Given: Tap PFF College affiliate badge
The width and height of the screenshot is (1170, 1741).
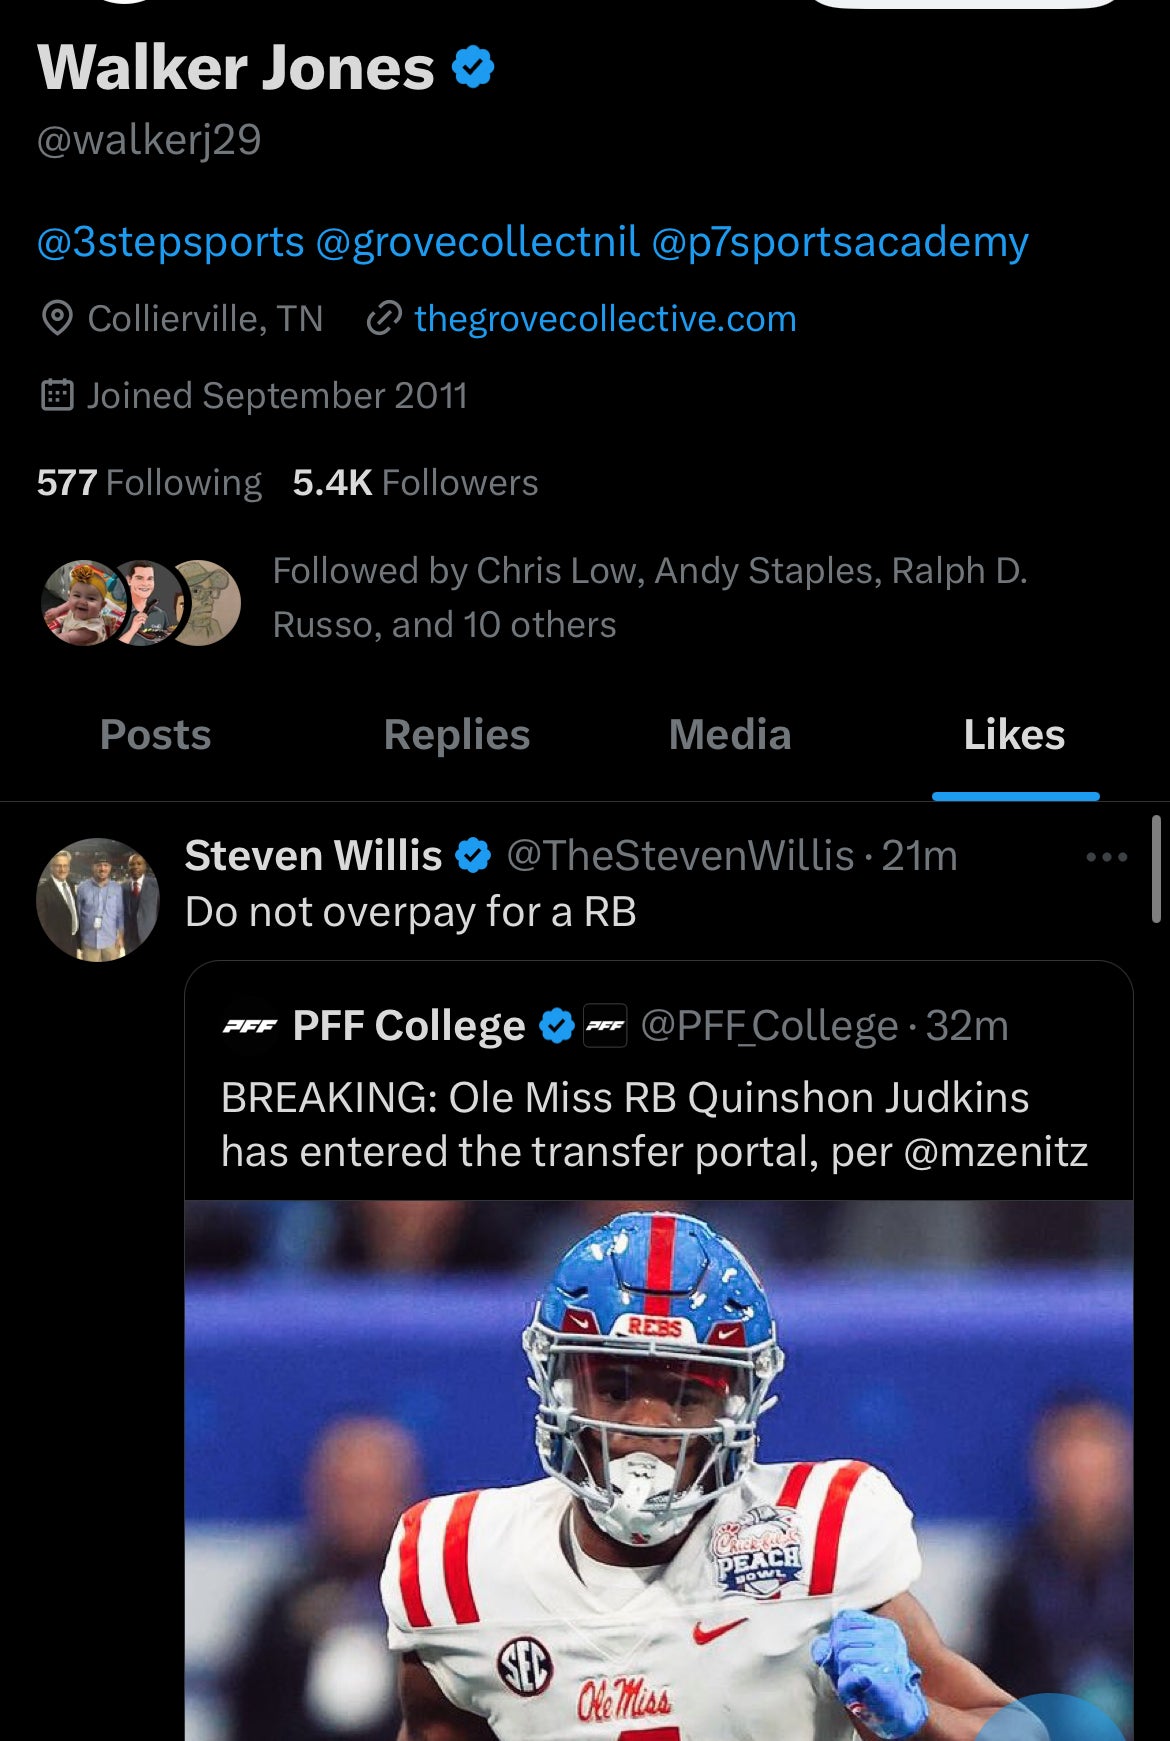Looking at the screenshot, I should pyautogui.click(x=604, y=1025).
